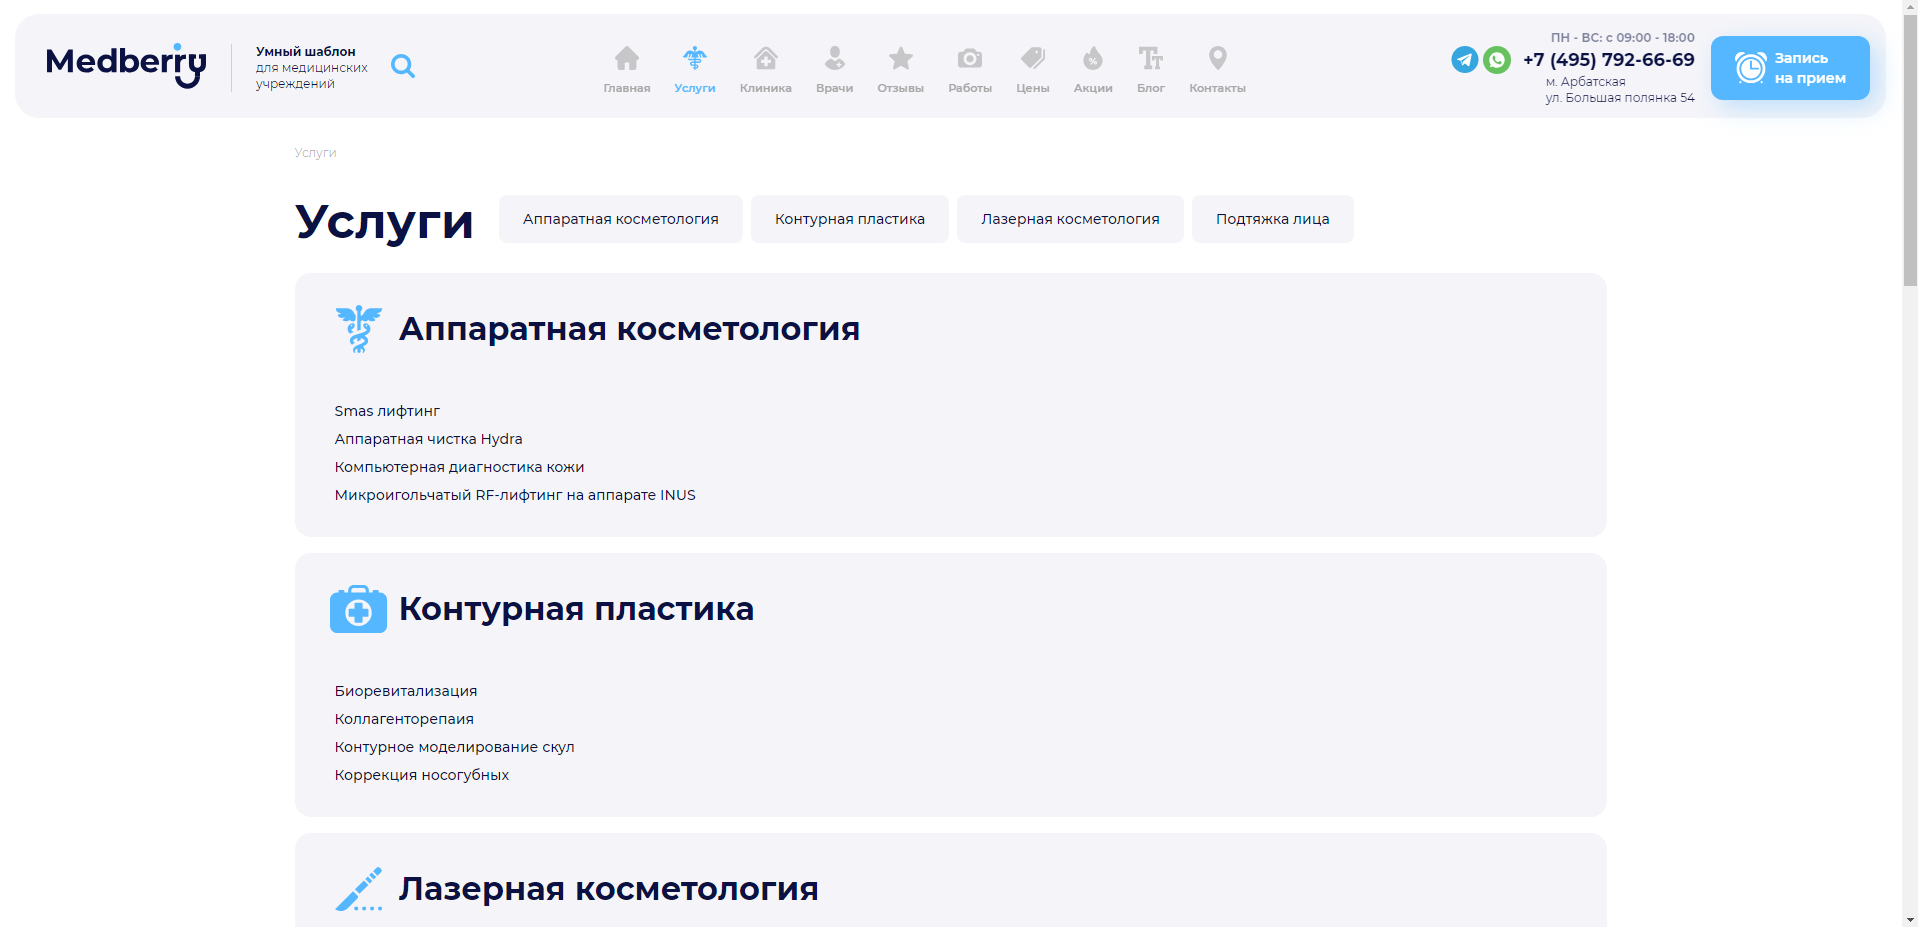Viewport: 1918px width, 927px height.
Task: Select Подтяжка лица category tab
Action: point(1272,219)
